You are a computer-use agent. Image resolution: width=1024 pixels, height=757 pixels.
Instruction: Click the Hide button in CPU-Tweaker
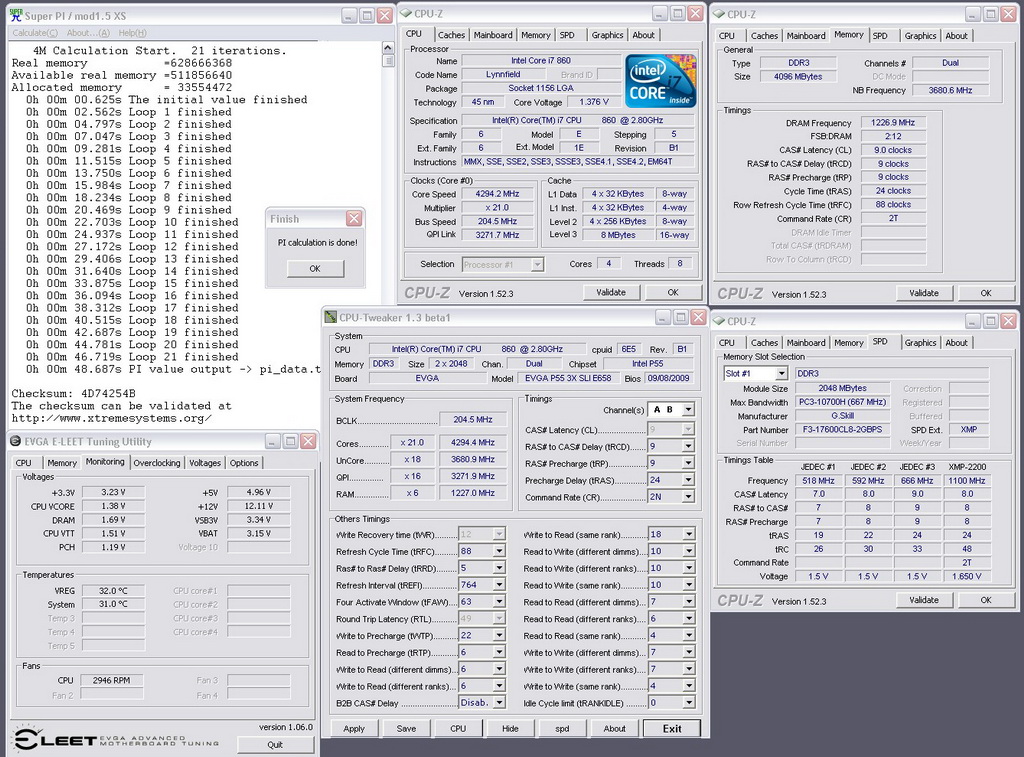(510, 728)
